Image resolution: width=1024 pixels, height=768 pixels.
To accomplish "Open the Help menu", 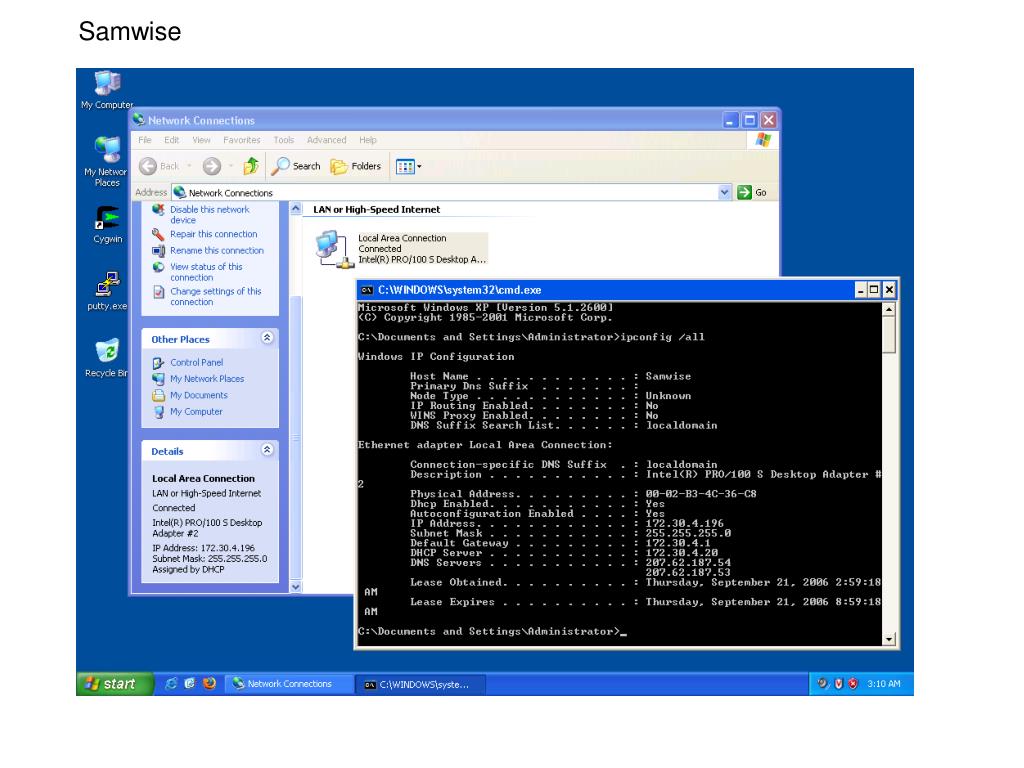I will tap(368, 140).
